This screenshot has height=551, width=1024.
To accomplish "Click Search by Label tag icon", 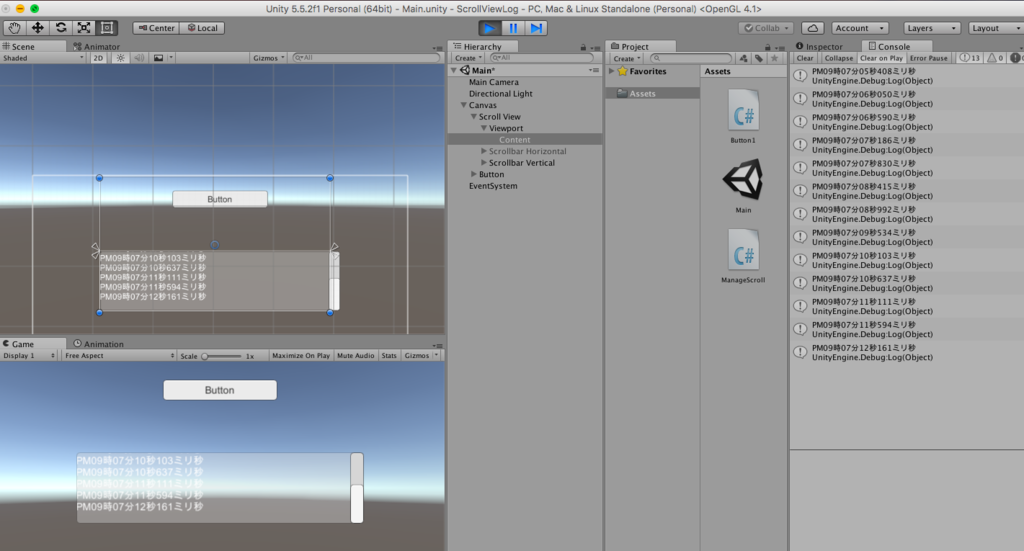I will click(x=759, y=58).
